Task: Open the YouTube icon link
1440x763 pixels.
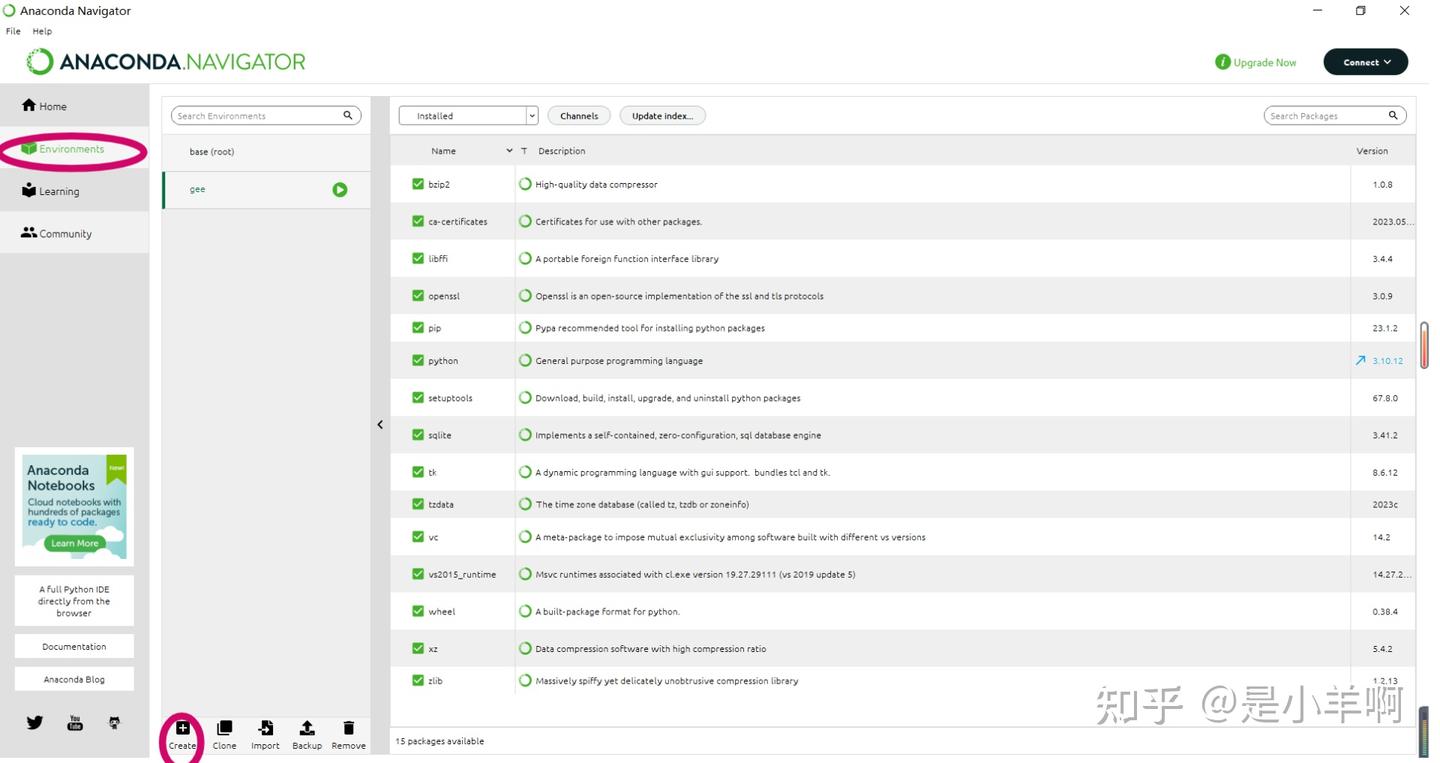Action: pyautogui.click(x=75, y=722)
